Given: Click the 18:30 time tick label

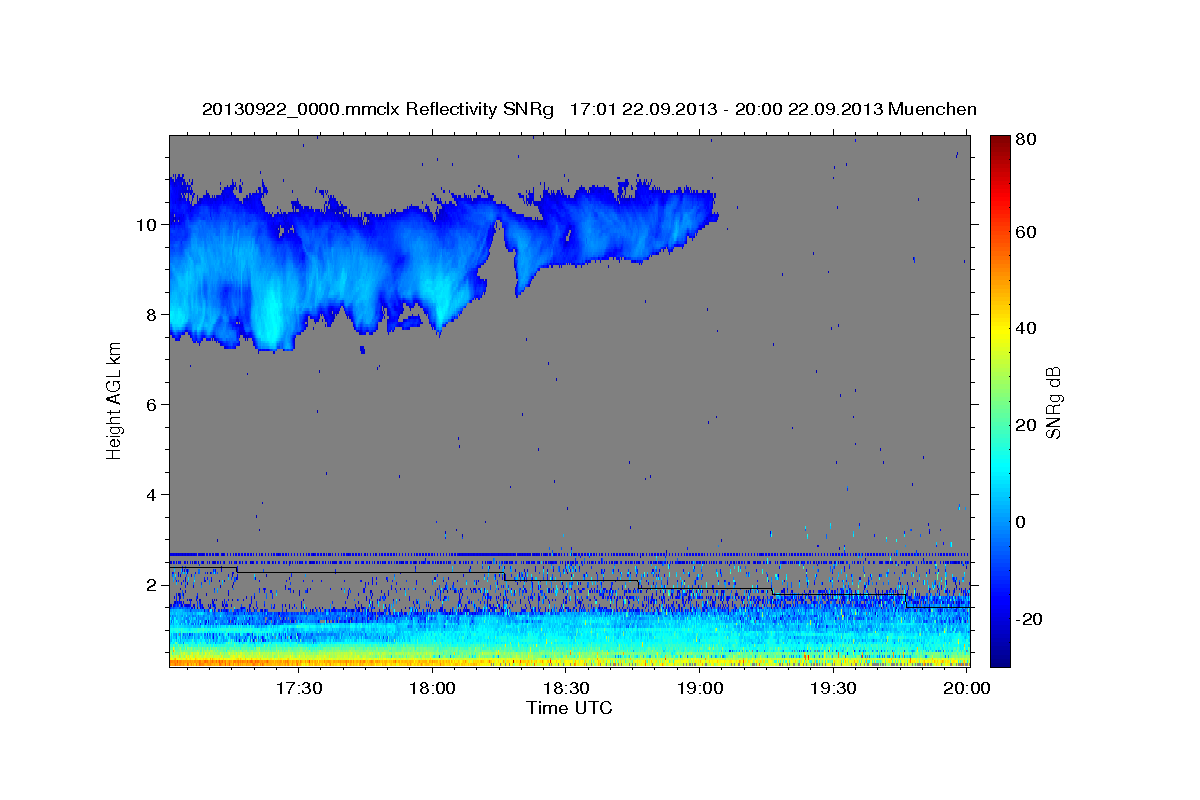Looking at the screenshot, I should click(565, 688).
